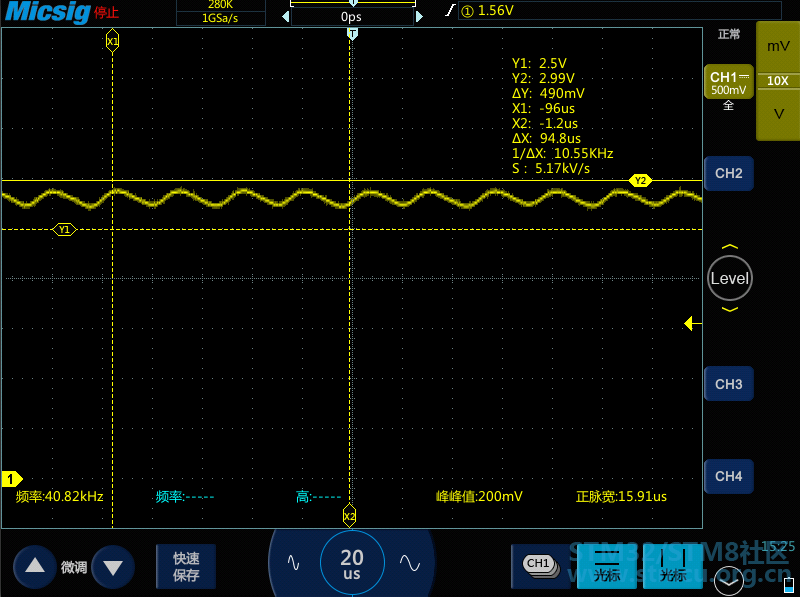Tap the T trigger position marker
The height and width of the screenshot is (597, 800).
352,34
